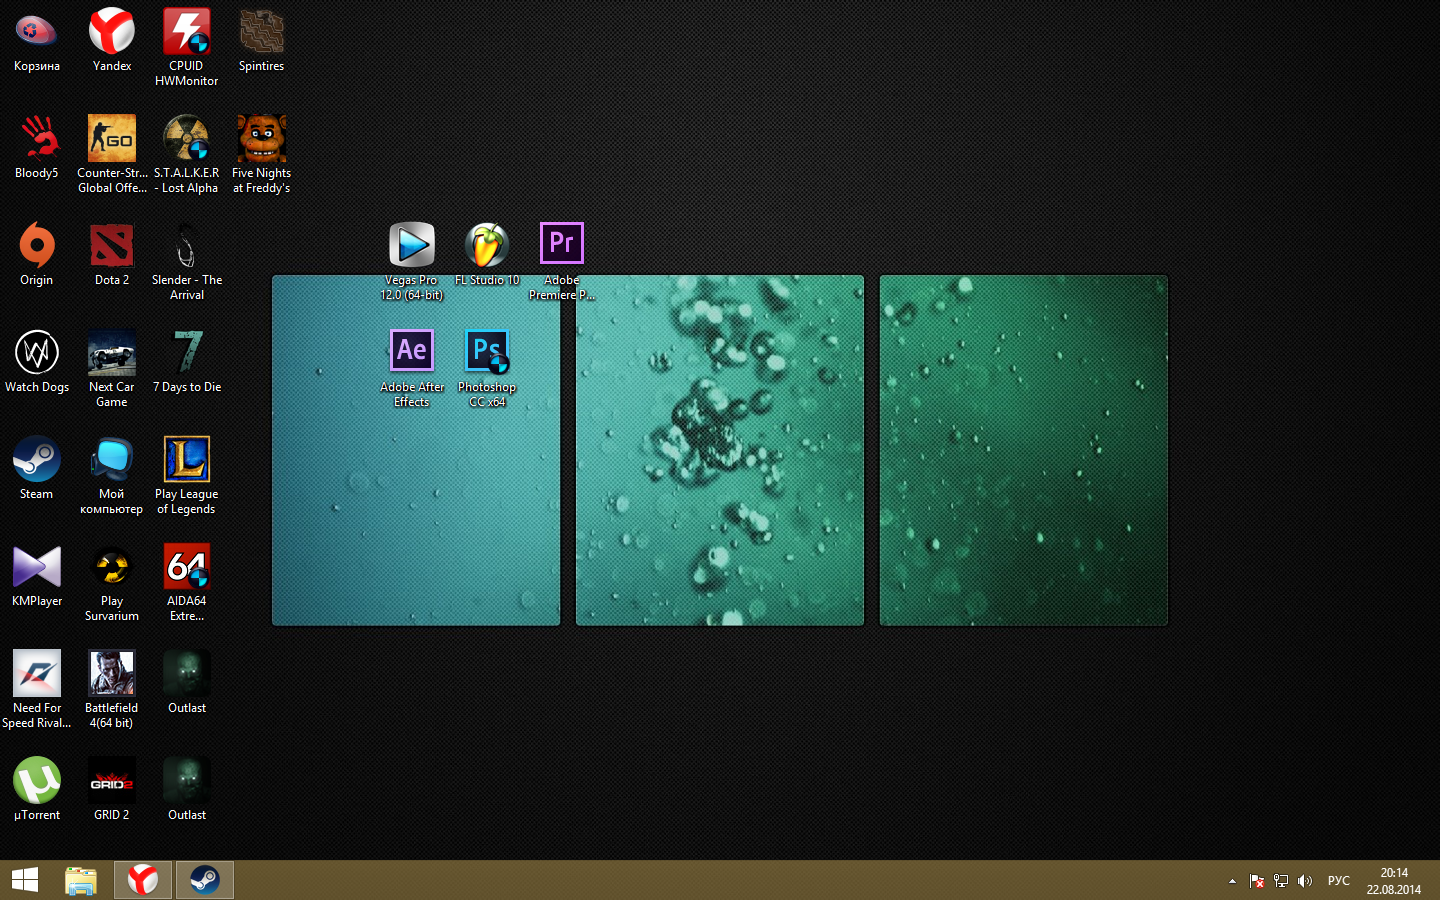Image resolution: width=1440 pixels, height=900 pixels.
Task: Select the Play League of Legends icon
Action: (186, 460)
